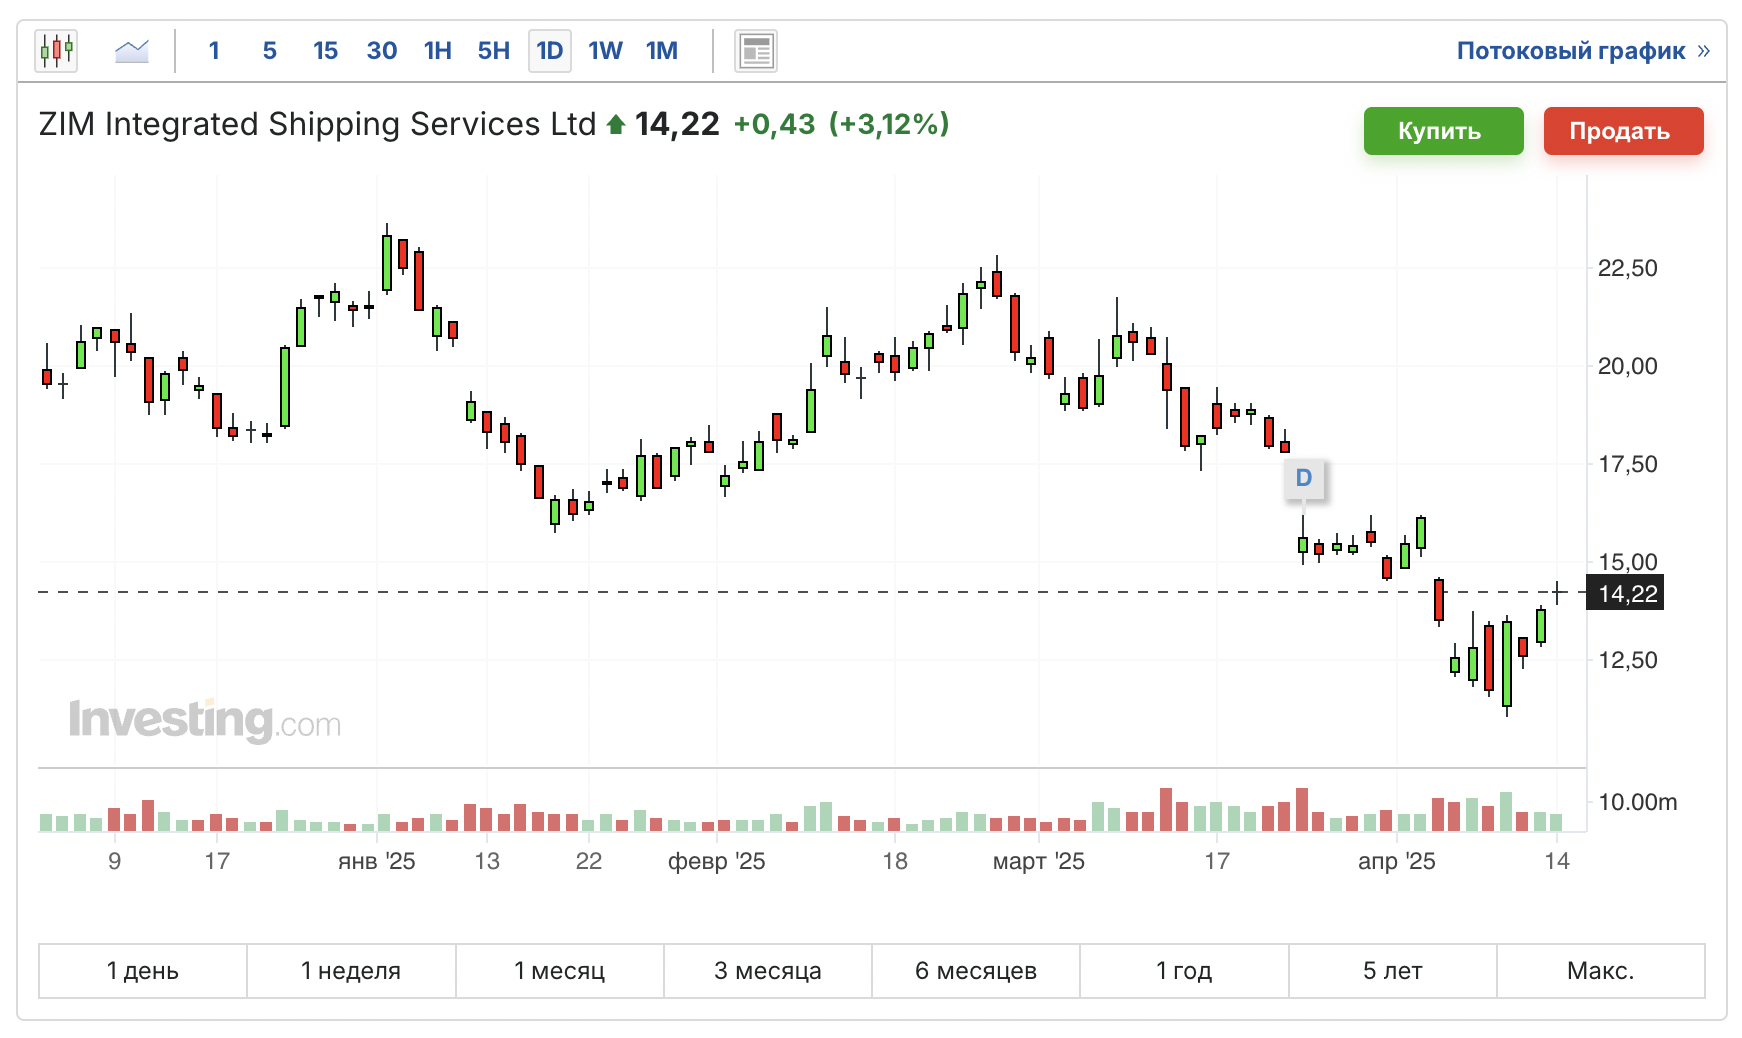The width and height of the screenshot is (1742, 1038).
Task: Choose the 30 minute interval
Action: point(381,51)
